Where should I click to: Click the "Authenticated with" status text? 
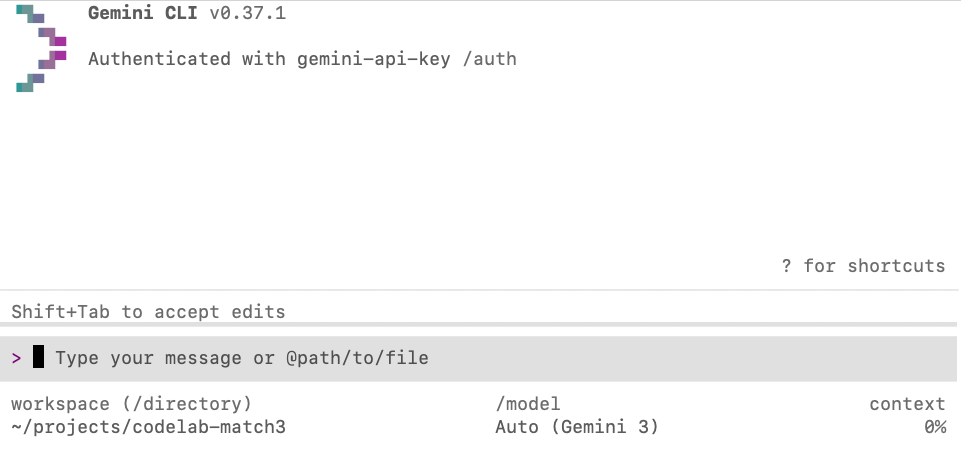click(159, 59)
